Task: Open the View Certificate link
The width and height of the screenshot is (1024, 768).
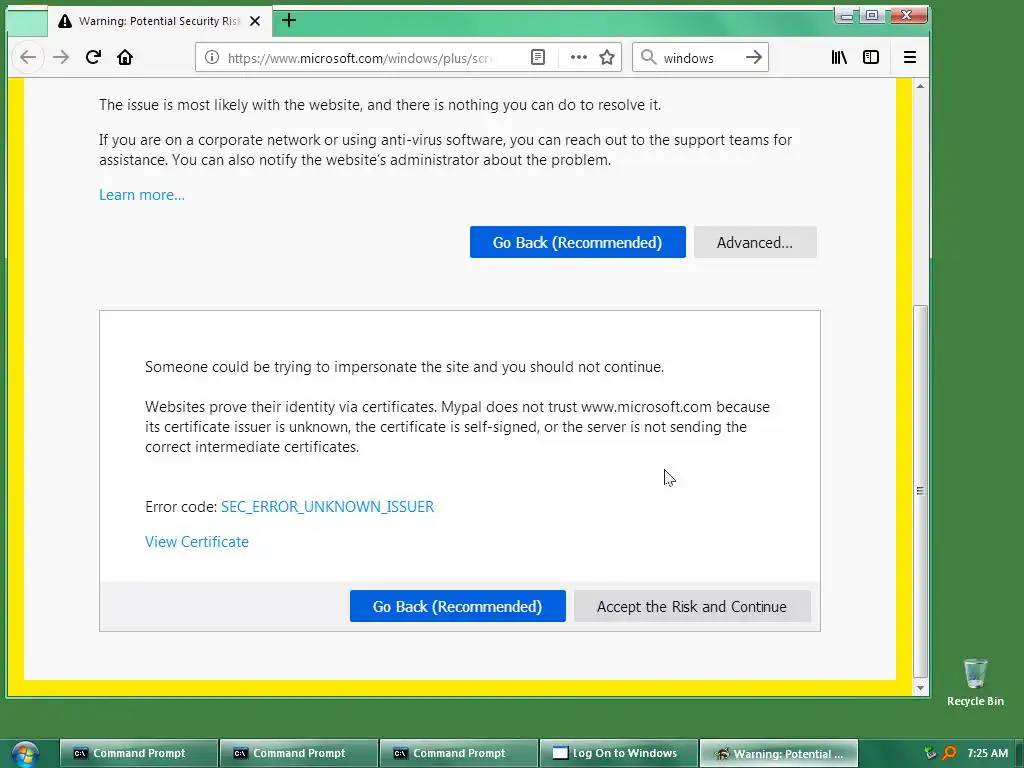Action: [x=197, y=541]
